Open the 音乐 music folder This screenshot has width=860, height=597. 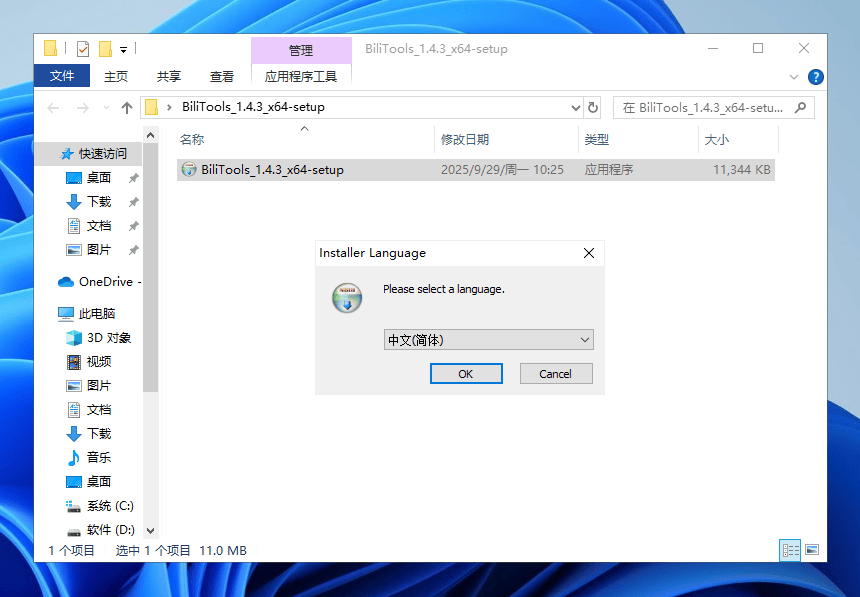(98, 458)
